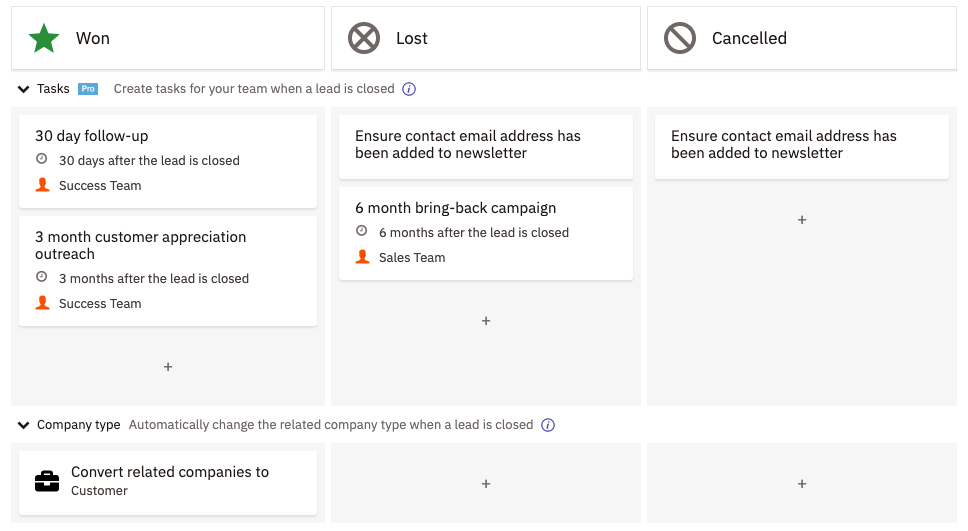The image size is (968, 531).
Task: Click the circled X Lost icon
Action: 364,38
